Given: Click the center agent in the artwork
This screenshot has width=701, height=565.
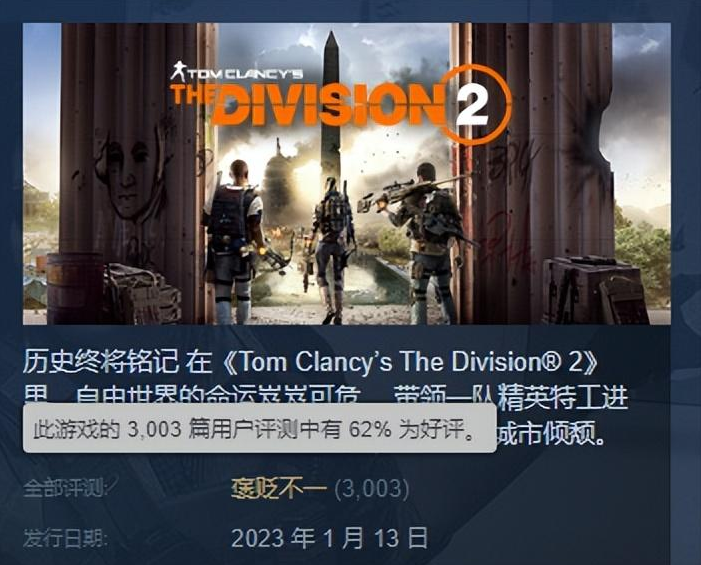Looking at the screenshot, I should [x=333, y=250].
